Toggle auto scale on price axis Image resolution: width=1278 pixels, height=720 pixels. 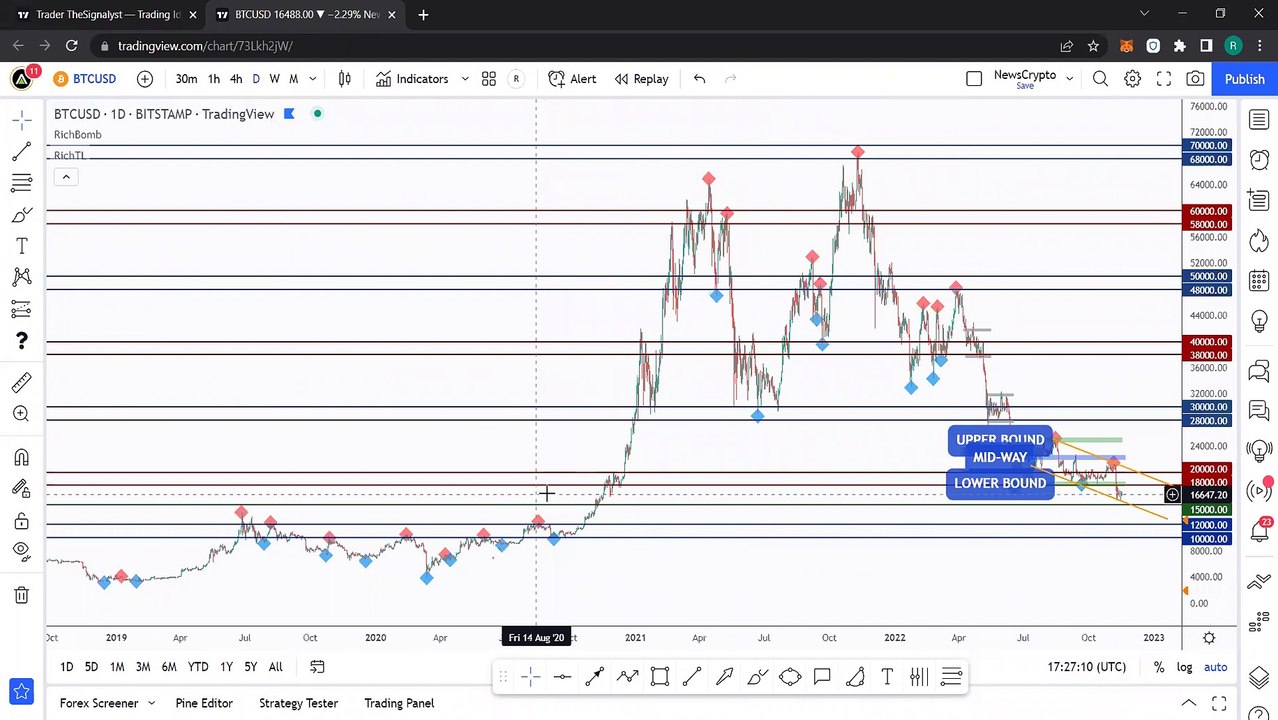(1215, 667)
